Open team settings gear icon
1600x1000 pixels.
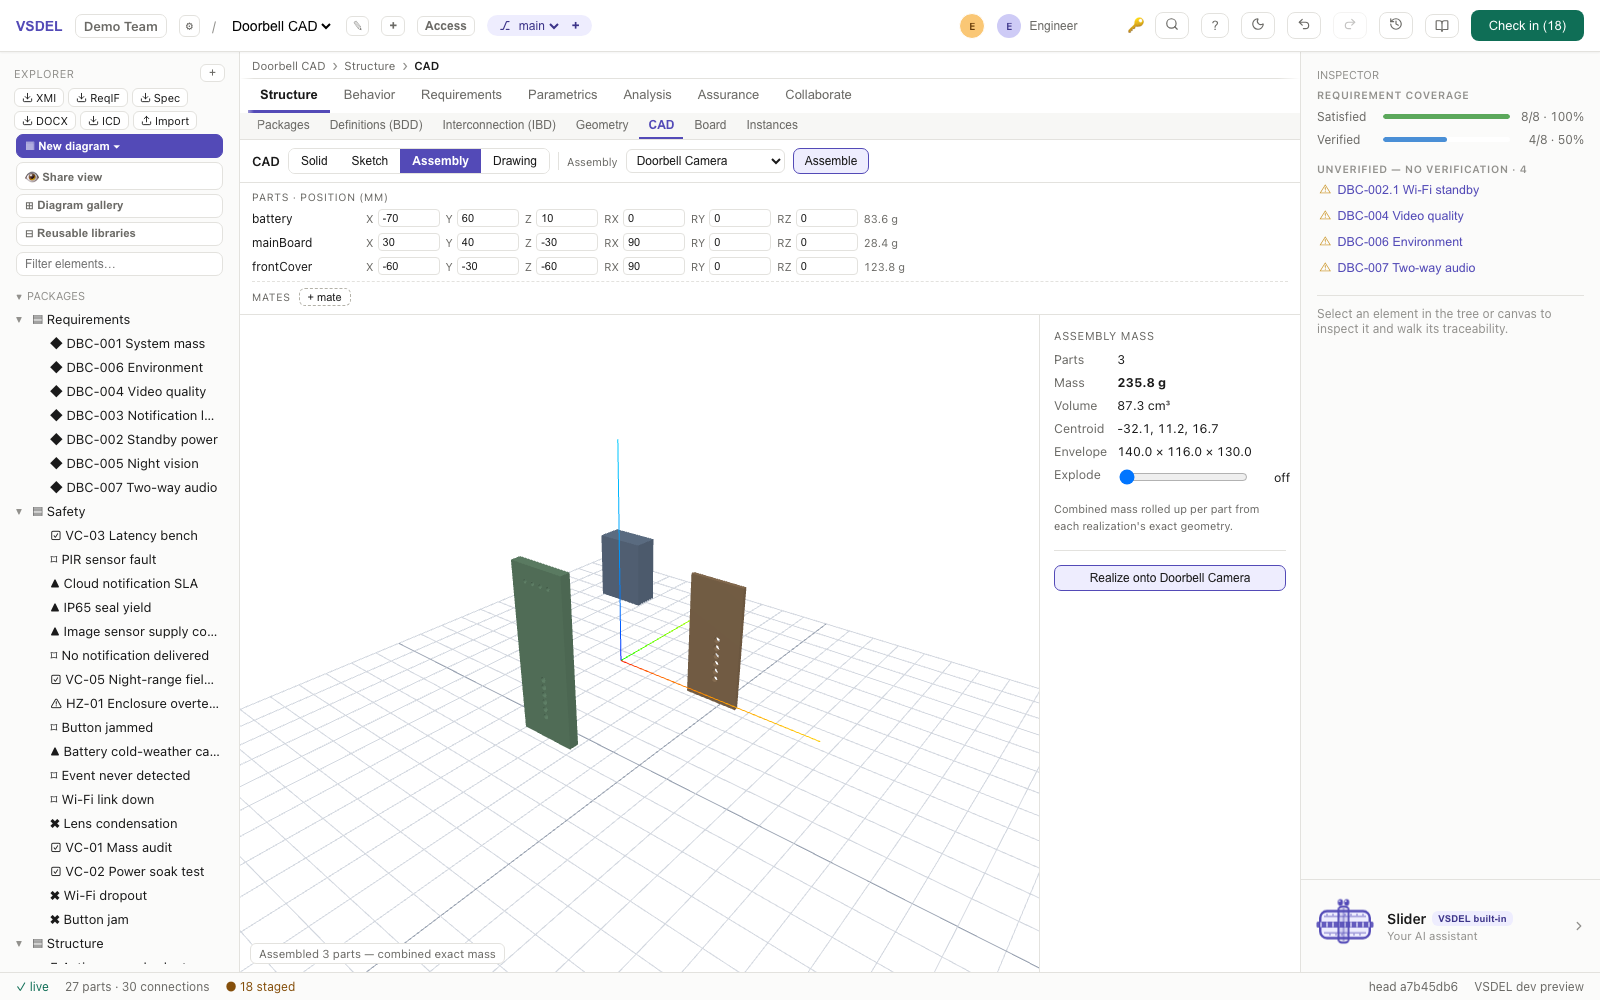coord(189,27)
